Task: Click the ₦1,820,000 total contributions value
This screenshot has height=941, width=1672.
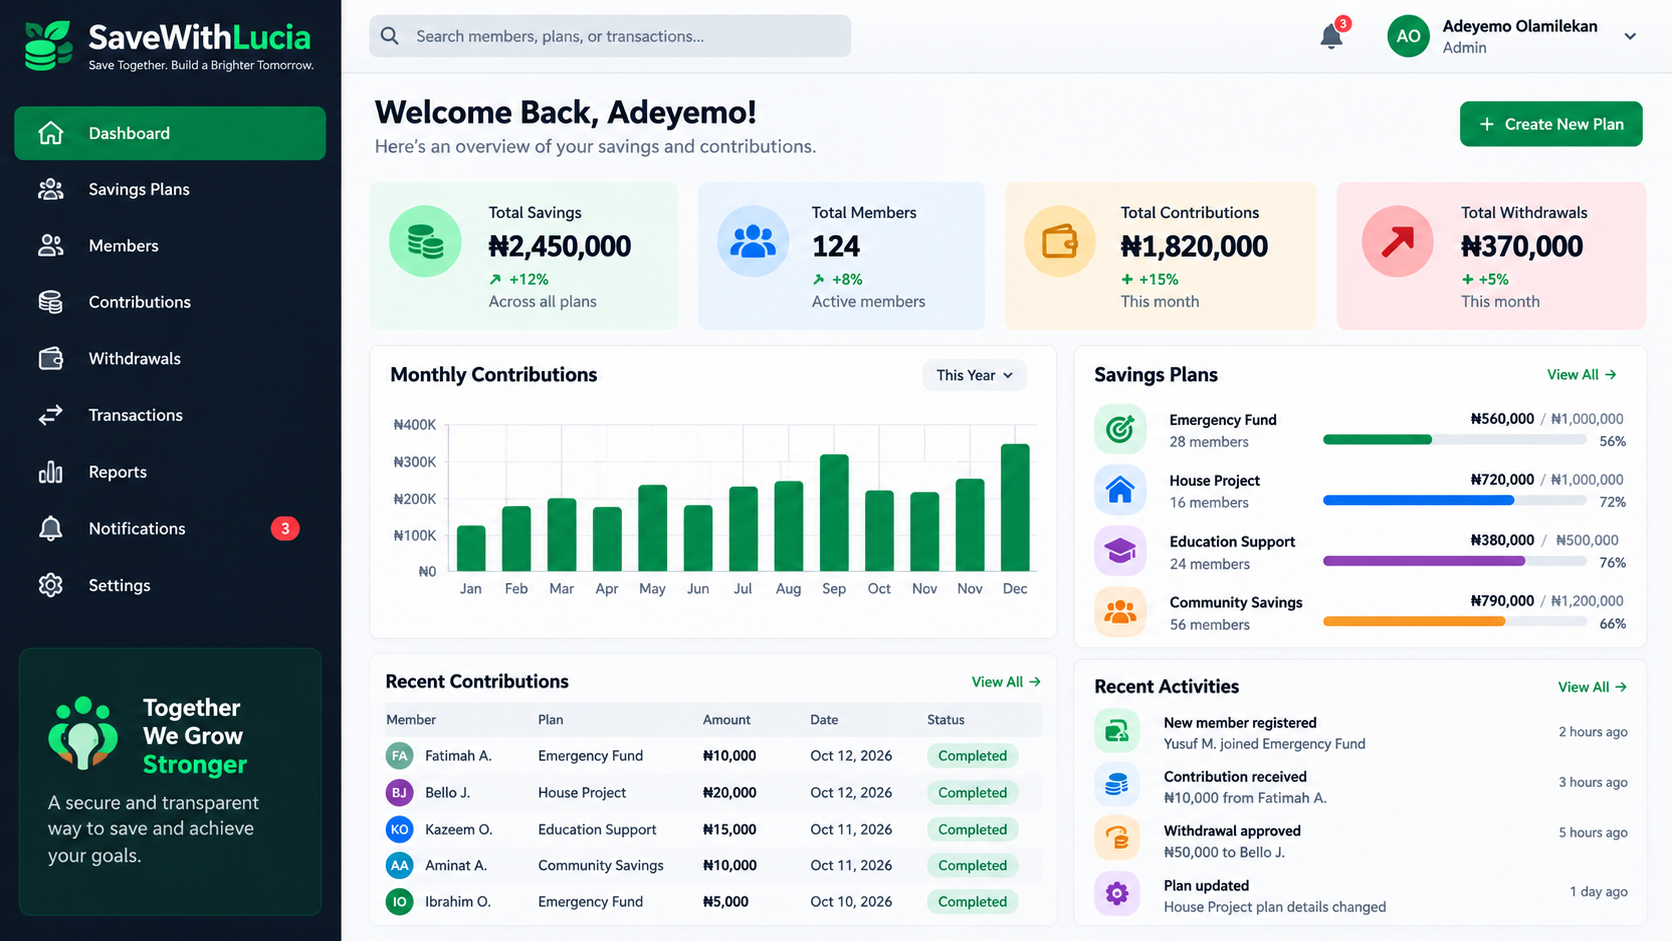Action: [1194, 246]
